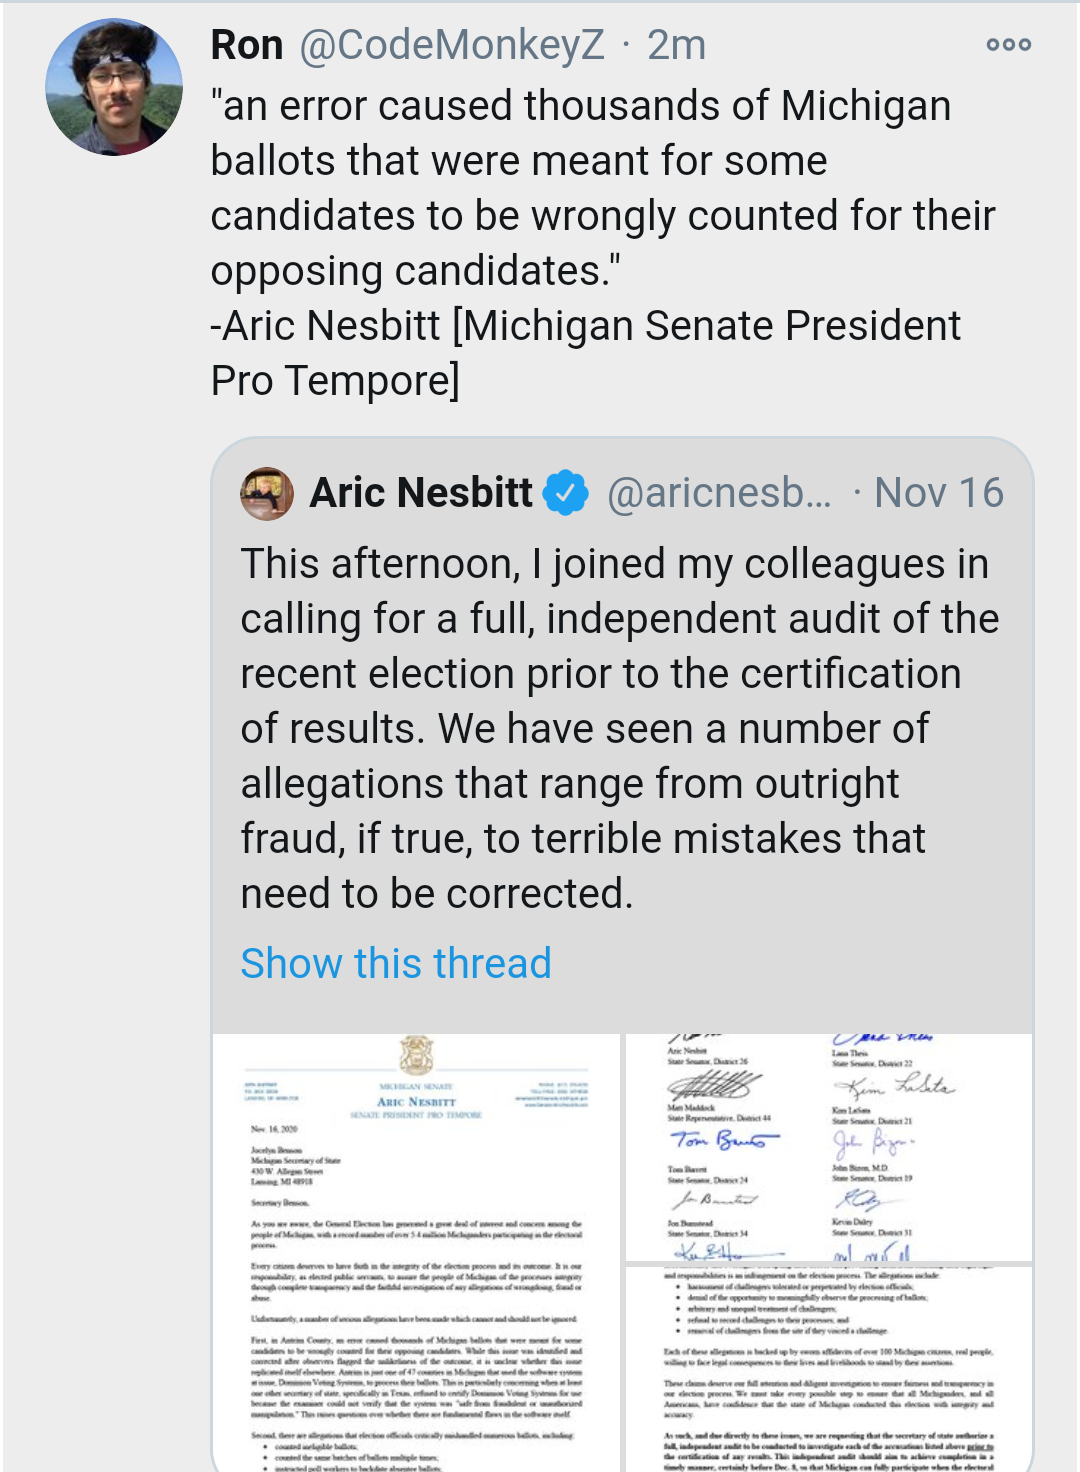Open the three-dot more options menu
1080x1472 pixels.
coord(1008,45)
